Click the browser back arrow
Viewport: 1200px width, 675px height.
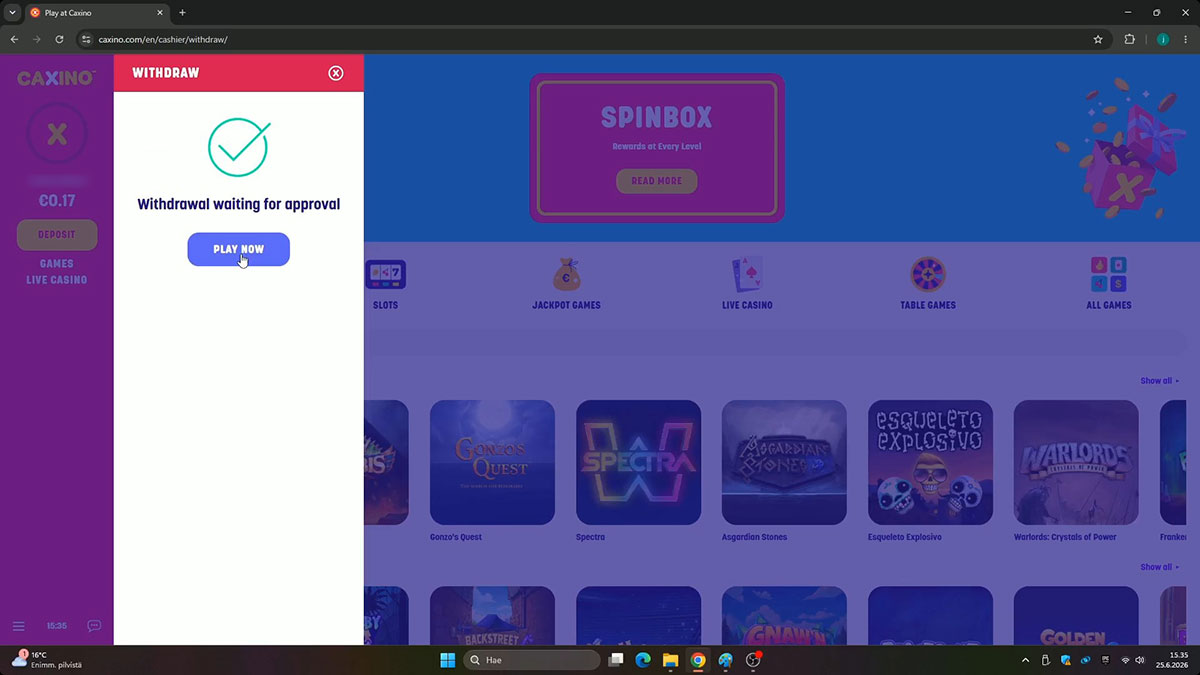tap(14, 39)
